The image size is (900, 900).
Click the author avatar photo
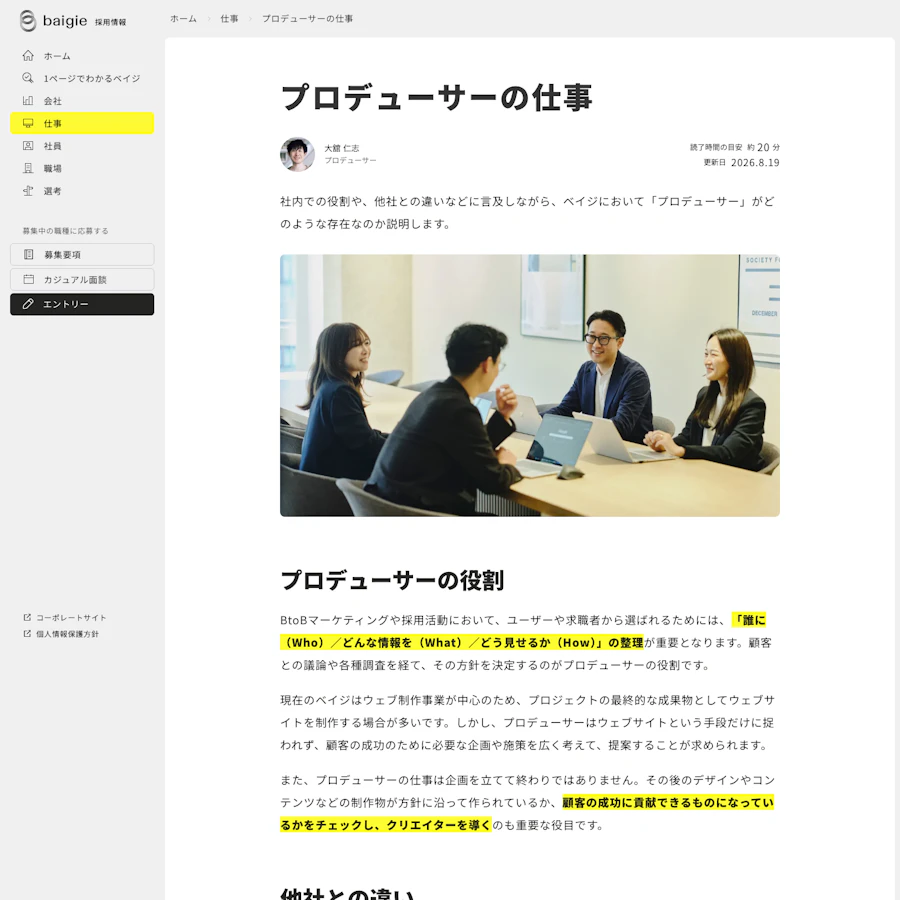click(x=297, y=154)
